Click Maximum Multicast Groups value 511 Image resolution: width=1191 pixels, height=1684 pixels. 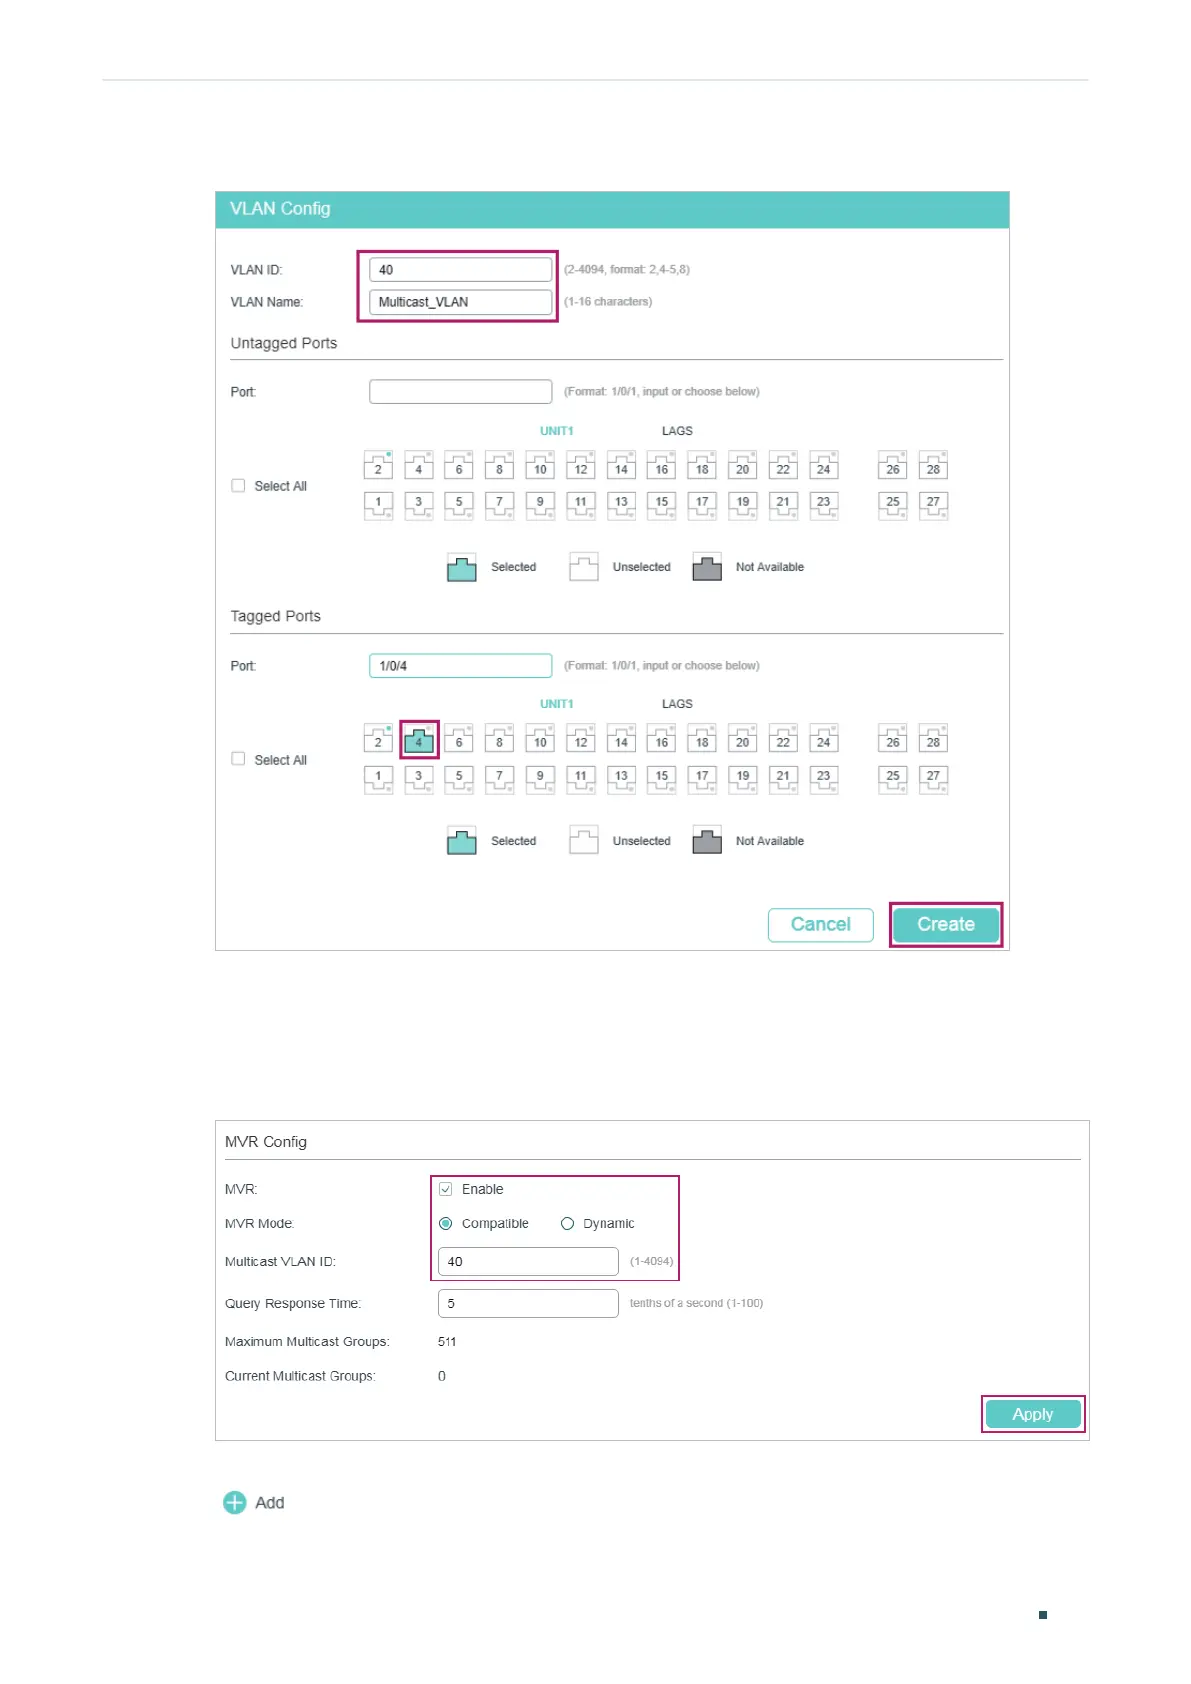447,1342
